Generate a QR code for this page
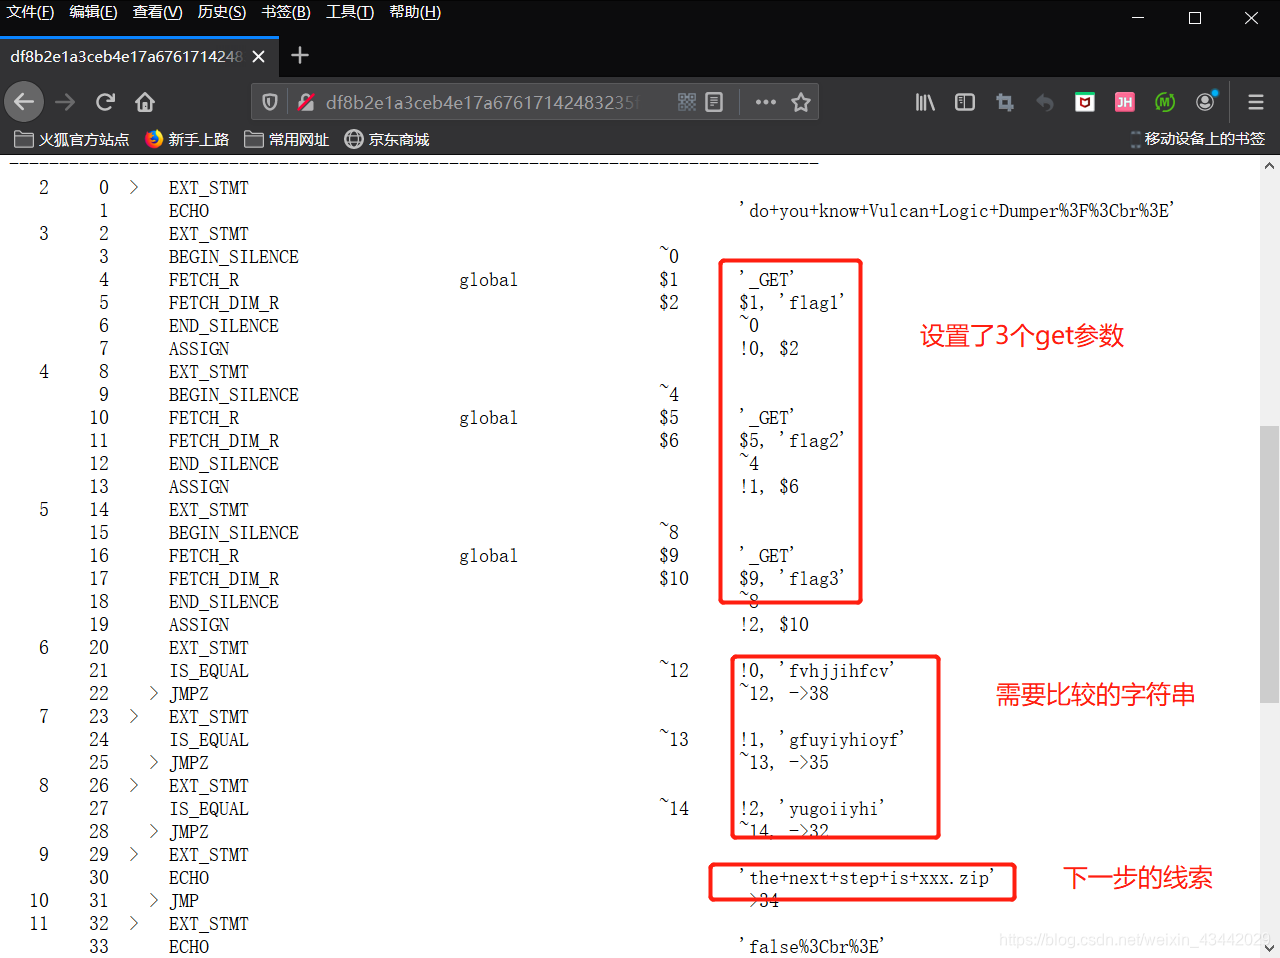1280x958 pixels. pyautogui.click(x=687, y=102)
